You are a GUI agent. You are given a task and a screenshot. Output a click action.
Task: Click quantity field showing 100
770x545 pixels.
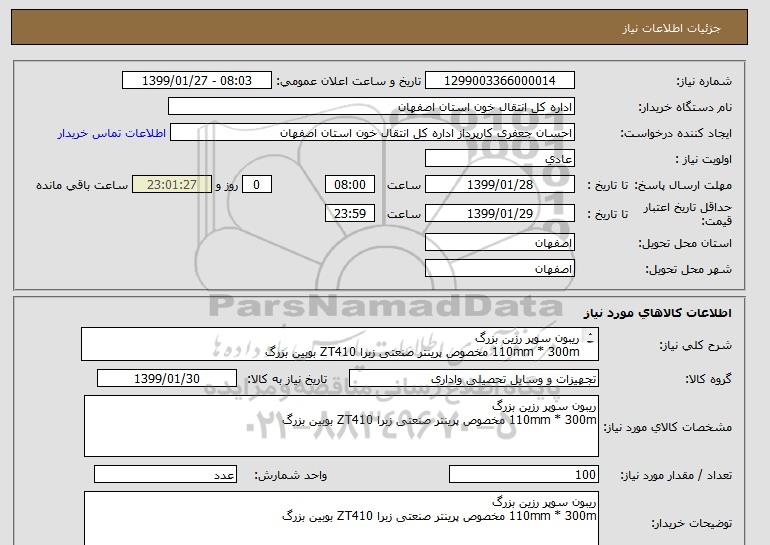[x=523, y=474]
